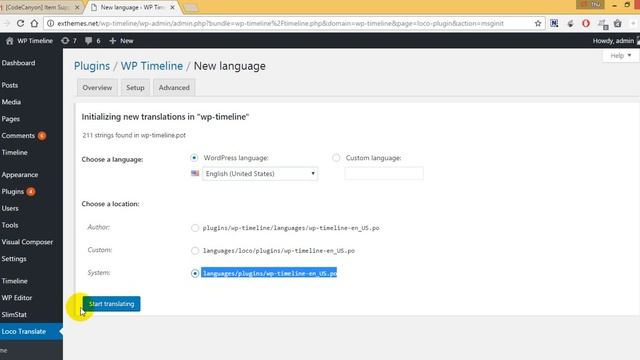Open WP Timeline site home in admin bar
This screenshot has width=640, height=360.
click(x=29, y=41)
